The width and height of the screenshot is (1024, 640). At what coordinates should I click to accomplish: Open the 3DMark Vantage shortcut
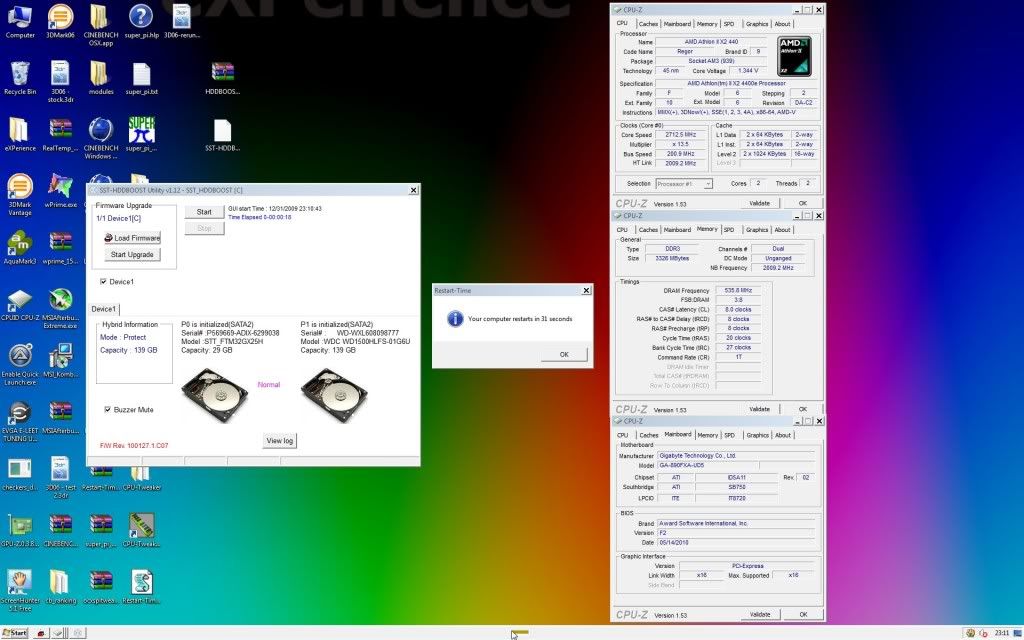point(19,187)
